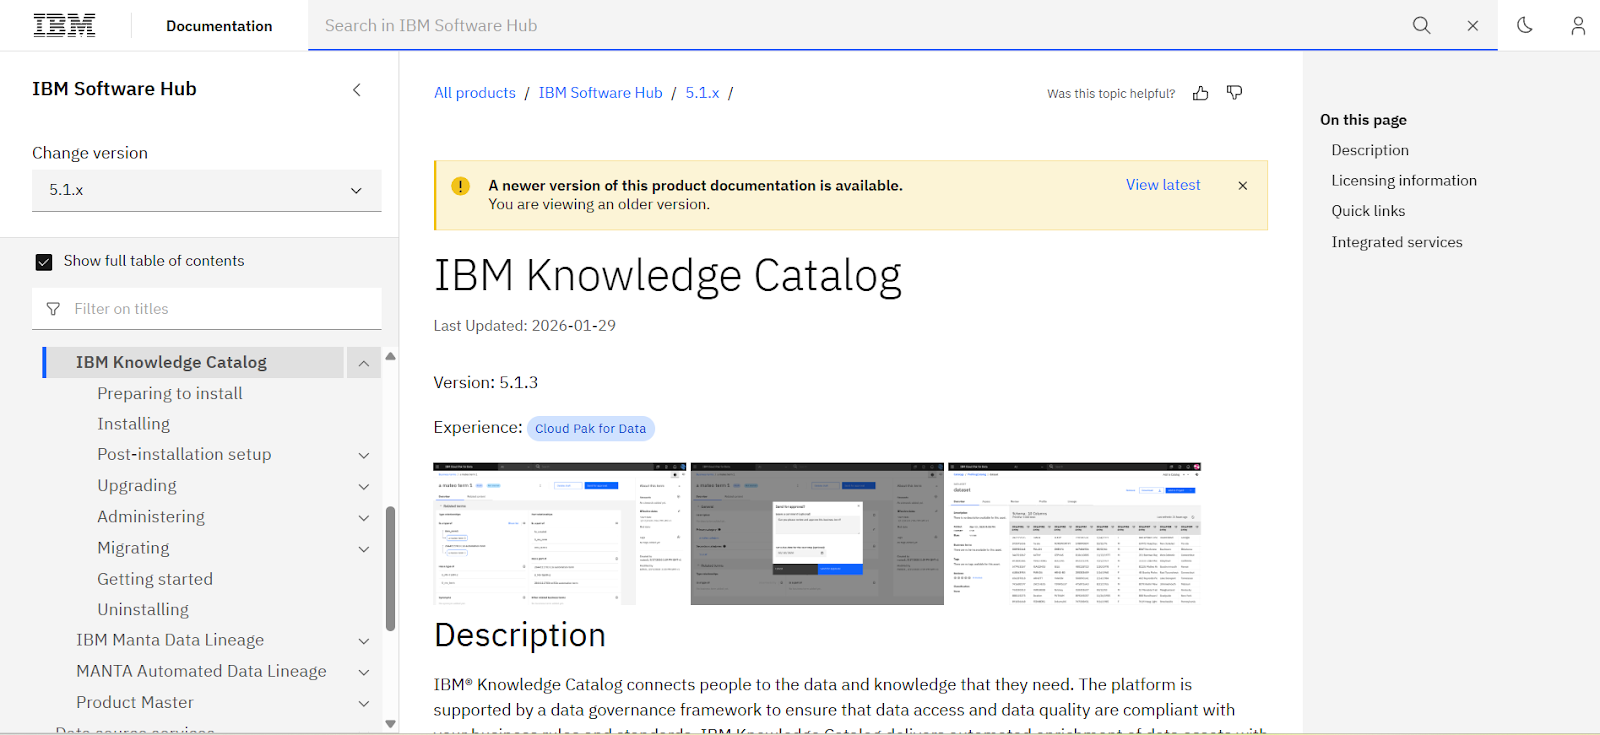Screen dimensions: 1600x735
Task: Click the first business term screenshot thumbnail
Action: 560,534
